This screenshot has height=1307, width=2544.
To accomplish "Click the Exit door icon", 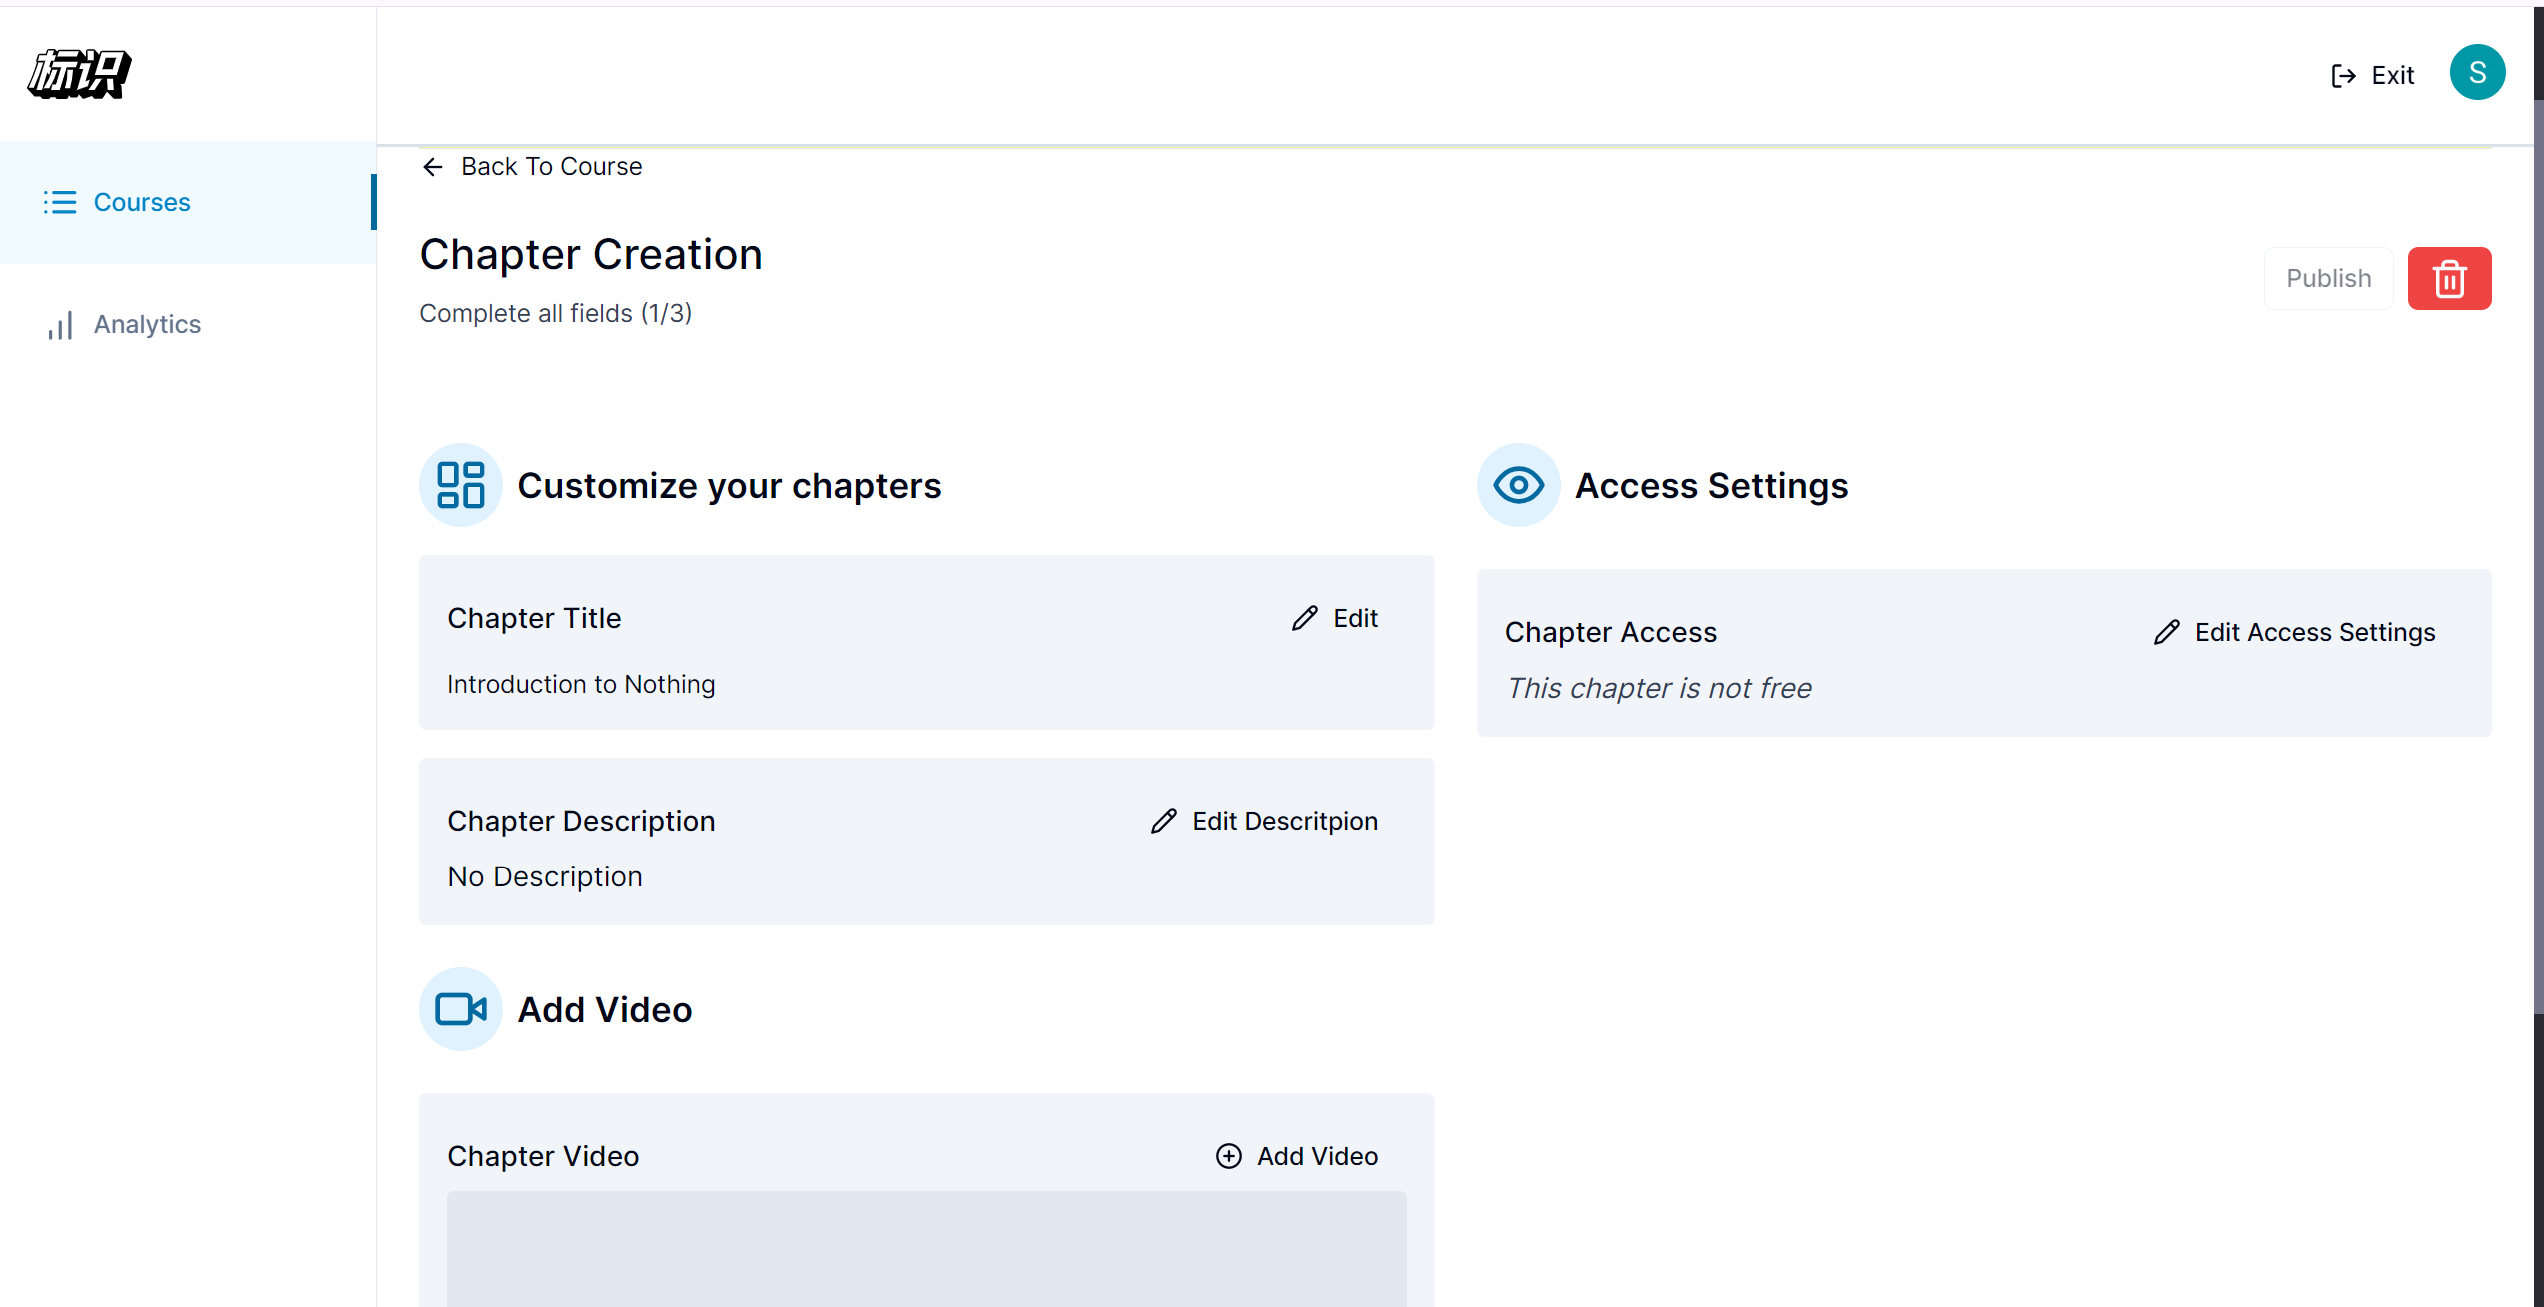I will (x=2342, y=76).
